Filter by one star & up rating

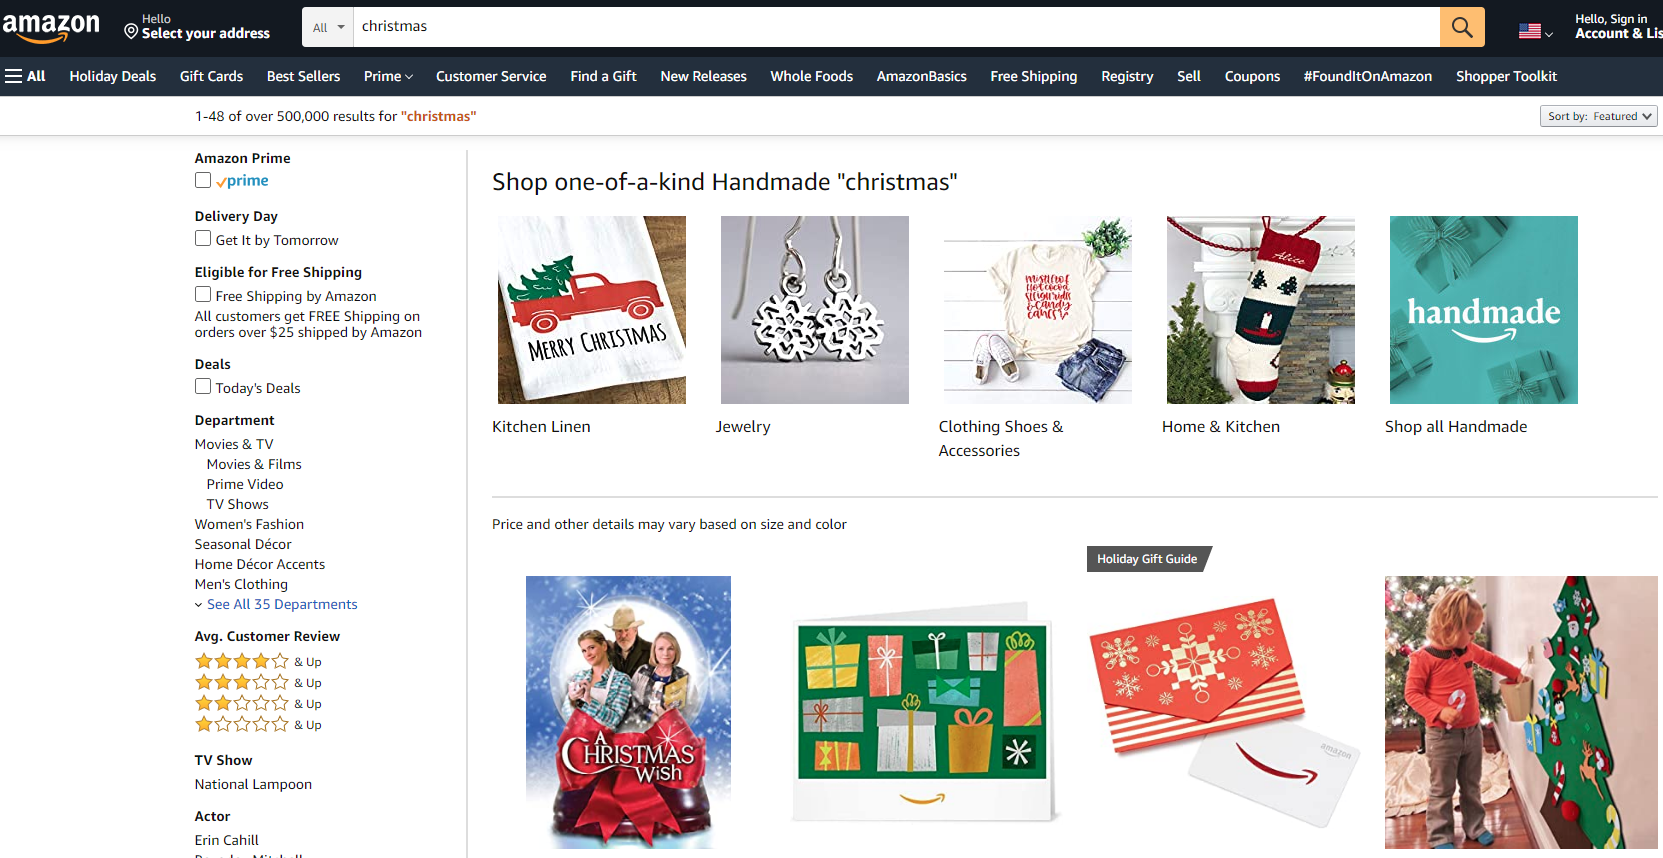(x=258, y=724)
